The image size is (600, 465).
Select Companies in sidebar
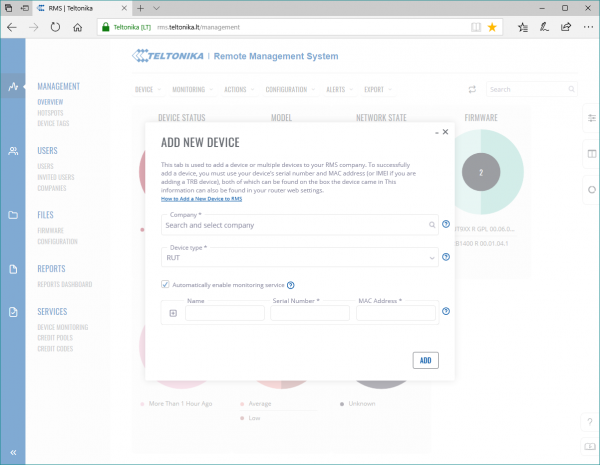click(x=52, y=188)
